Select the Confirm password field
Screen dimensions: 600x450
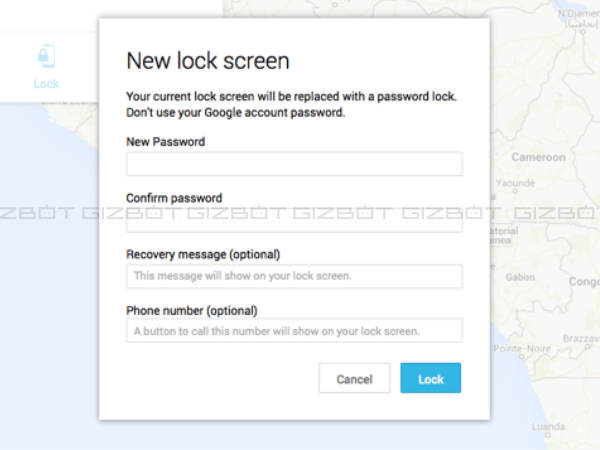pos(294,222)
